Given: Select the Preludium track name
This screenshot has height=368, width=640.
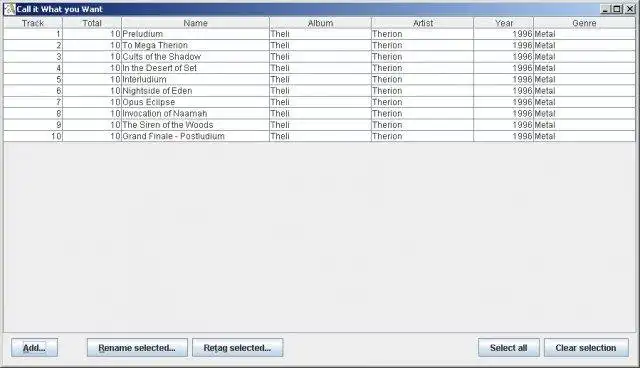Looking at the screenshot, I should point(195,34).
